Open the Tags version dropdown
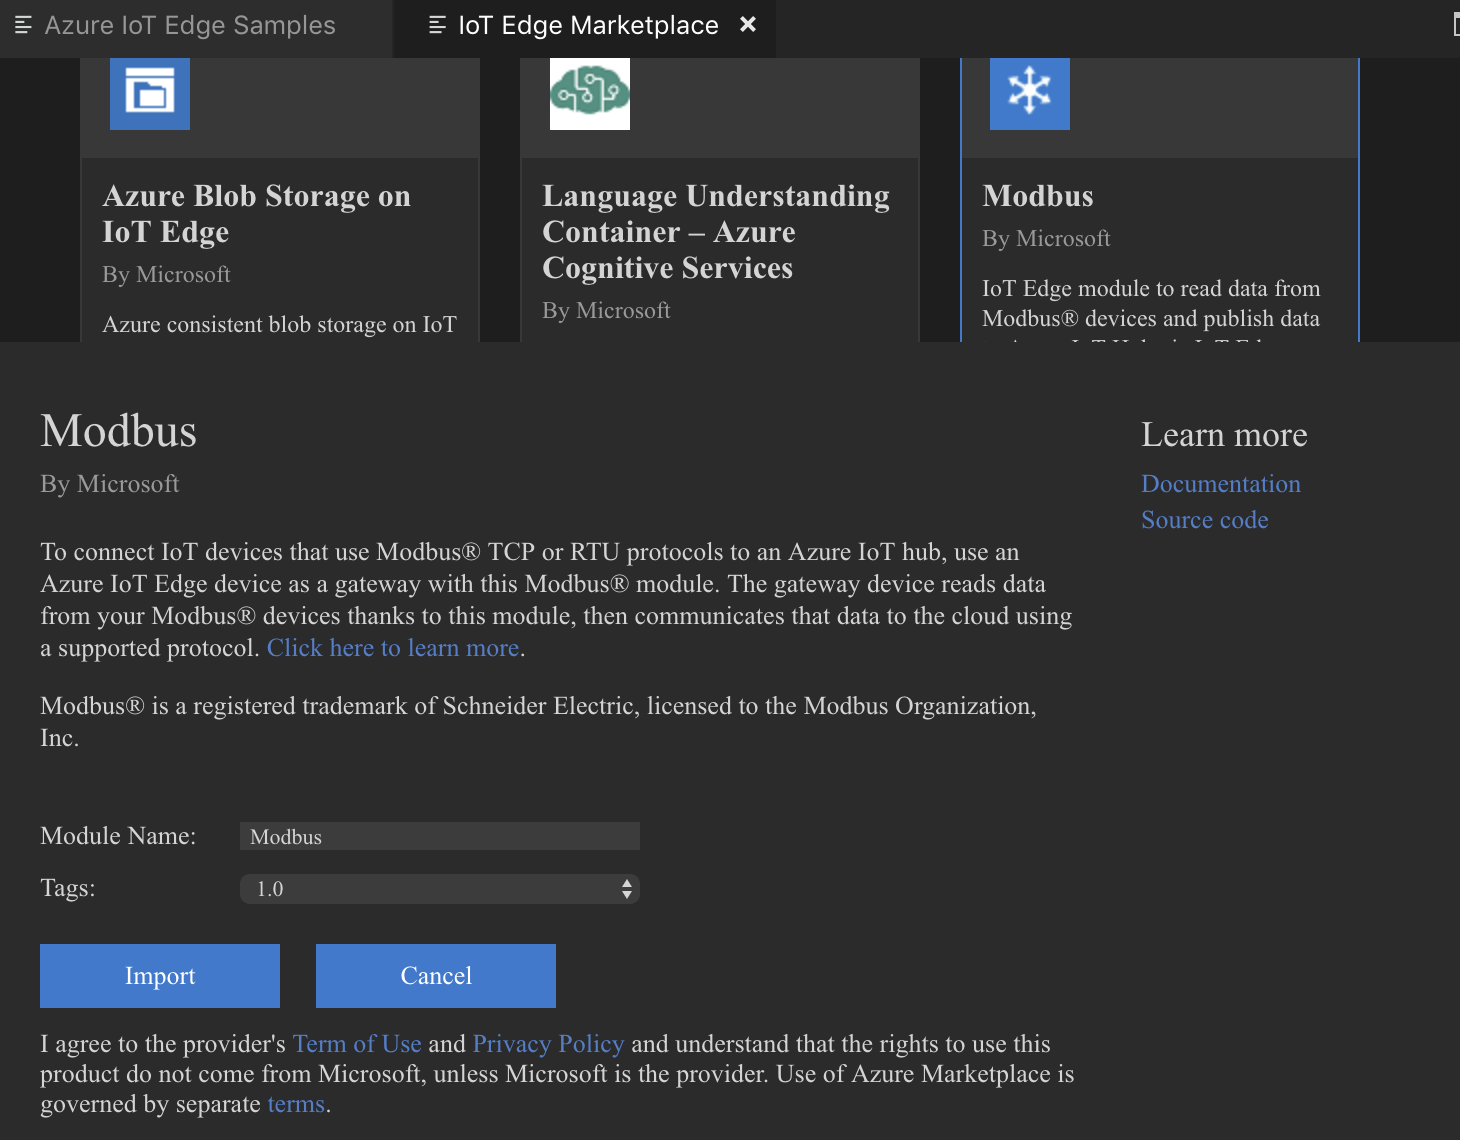 point(440,888)
